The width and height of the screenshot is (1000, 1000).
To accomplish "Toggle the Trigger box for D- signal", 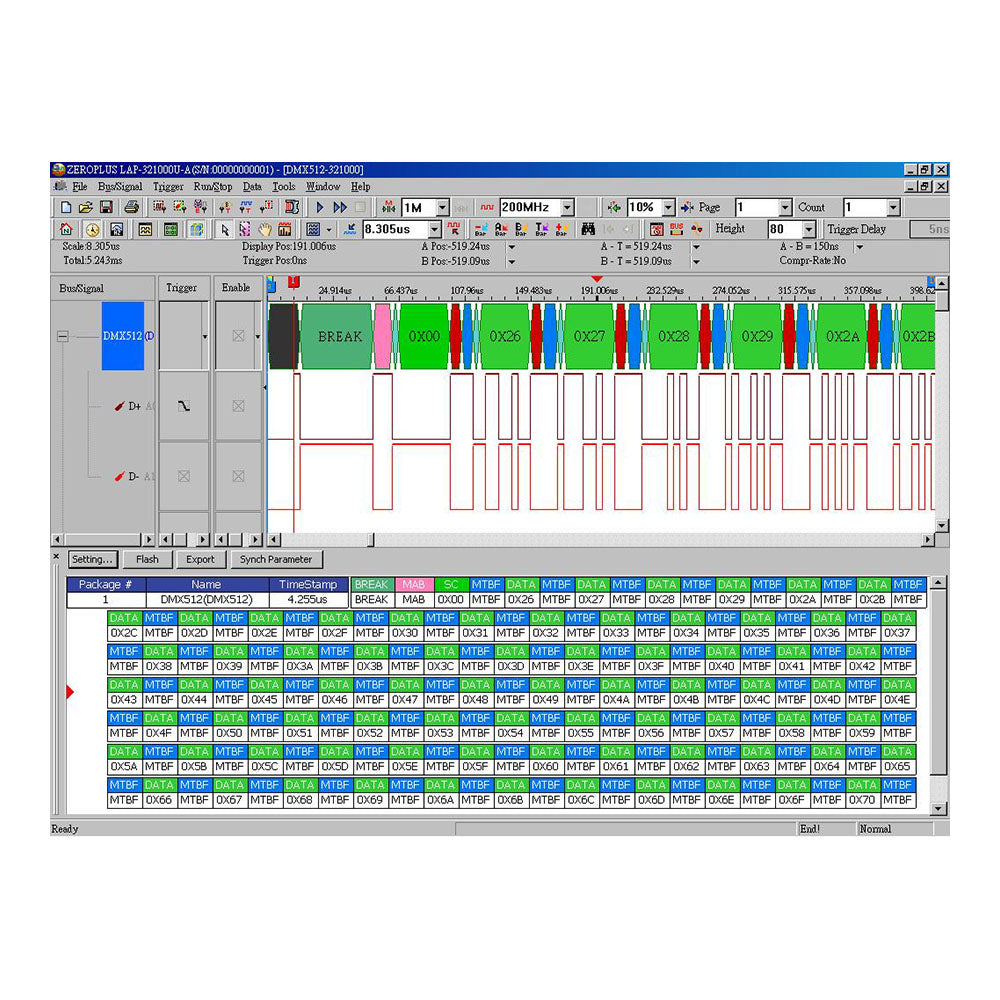I will pos(184,476).
